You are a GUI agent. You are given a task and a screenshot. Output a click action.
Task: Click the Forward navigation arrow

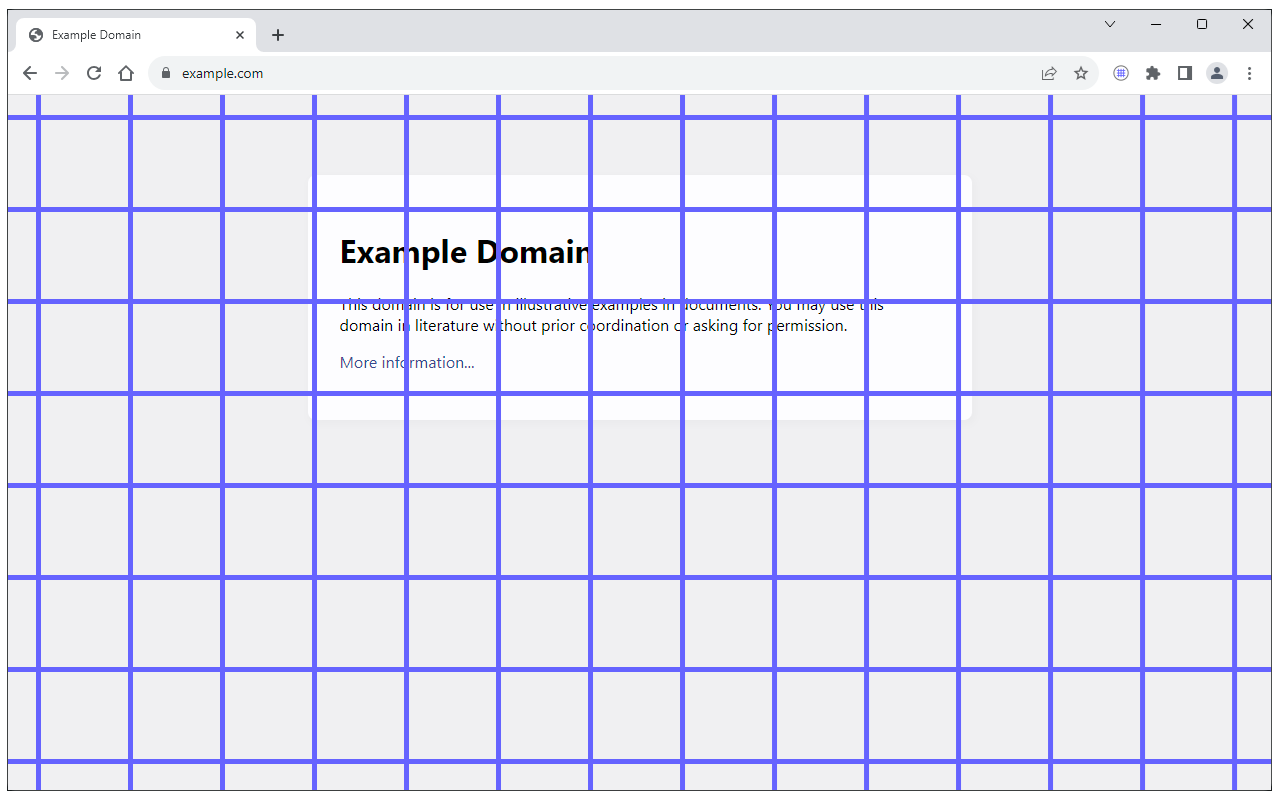(x=61, y=73)
